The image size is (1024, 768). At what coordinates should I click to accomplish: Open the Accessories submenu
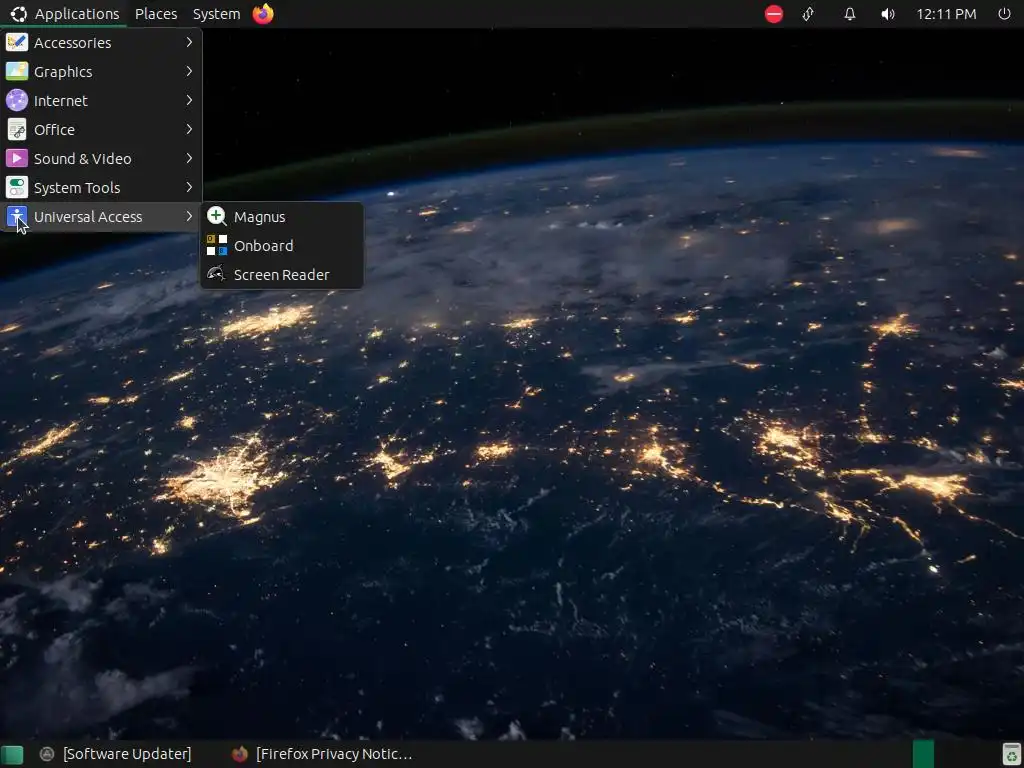pyautogui.click(x=101, y=42)
